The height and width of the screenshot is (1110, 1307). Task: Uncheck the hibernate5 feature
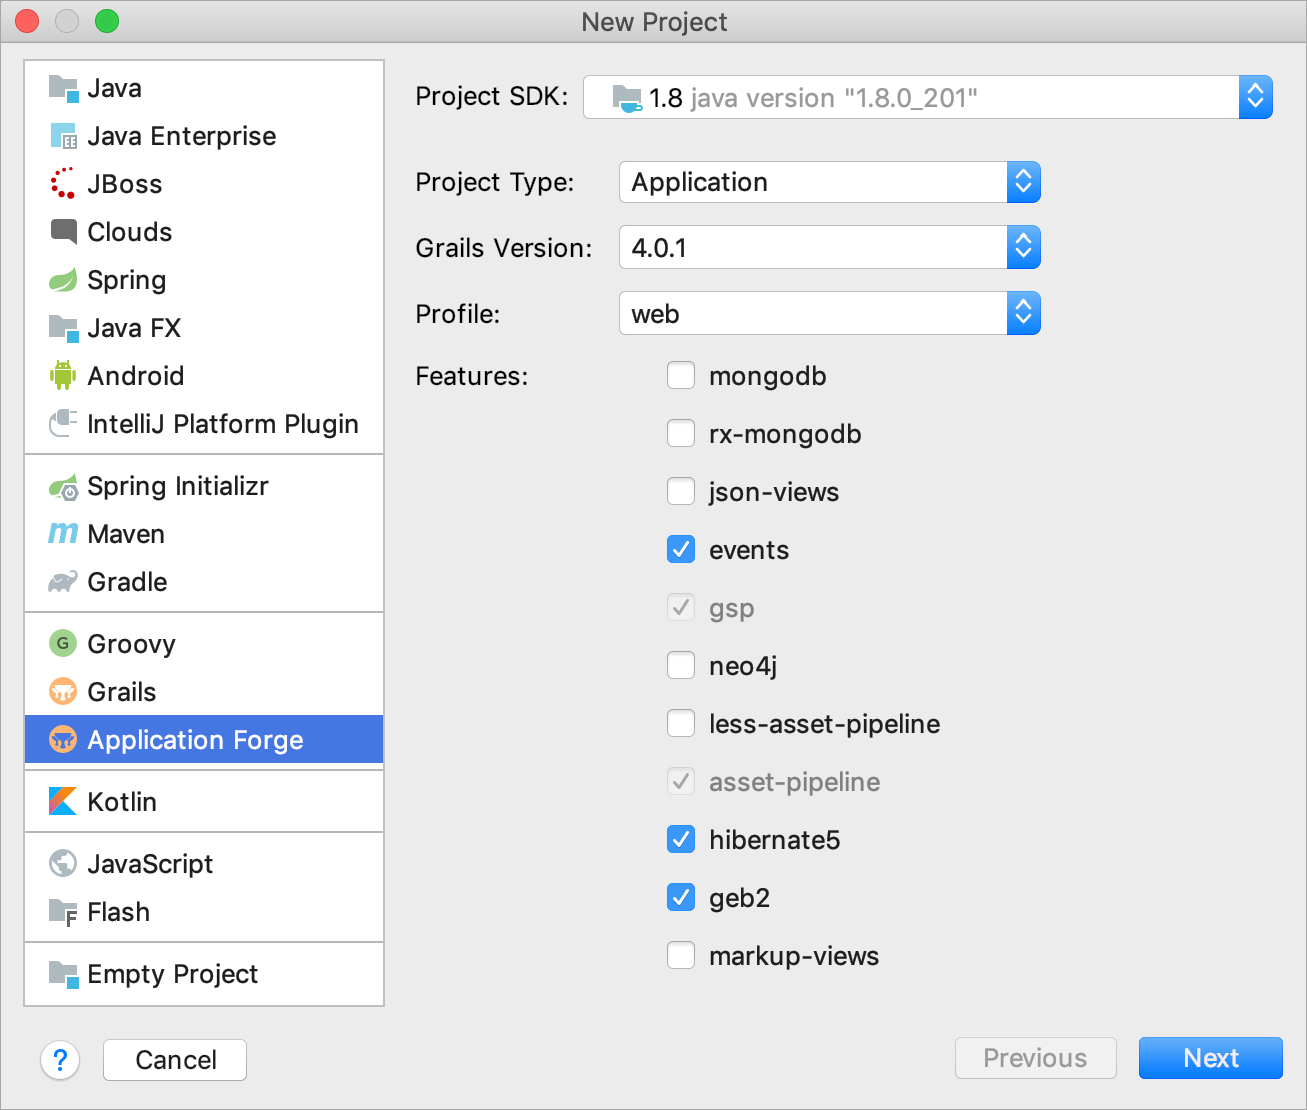click(x=681, y=839)
